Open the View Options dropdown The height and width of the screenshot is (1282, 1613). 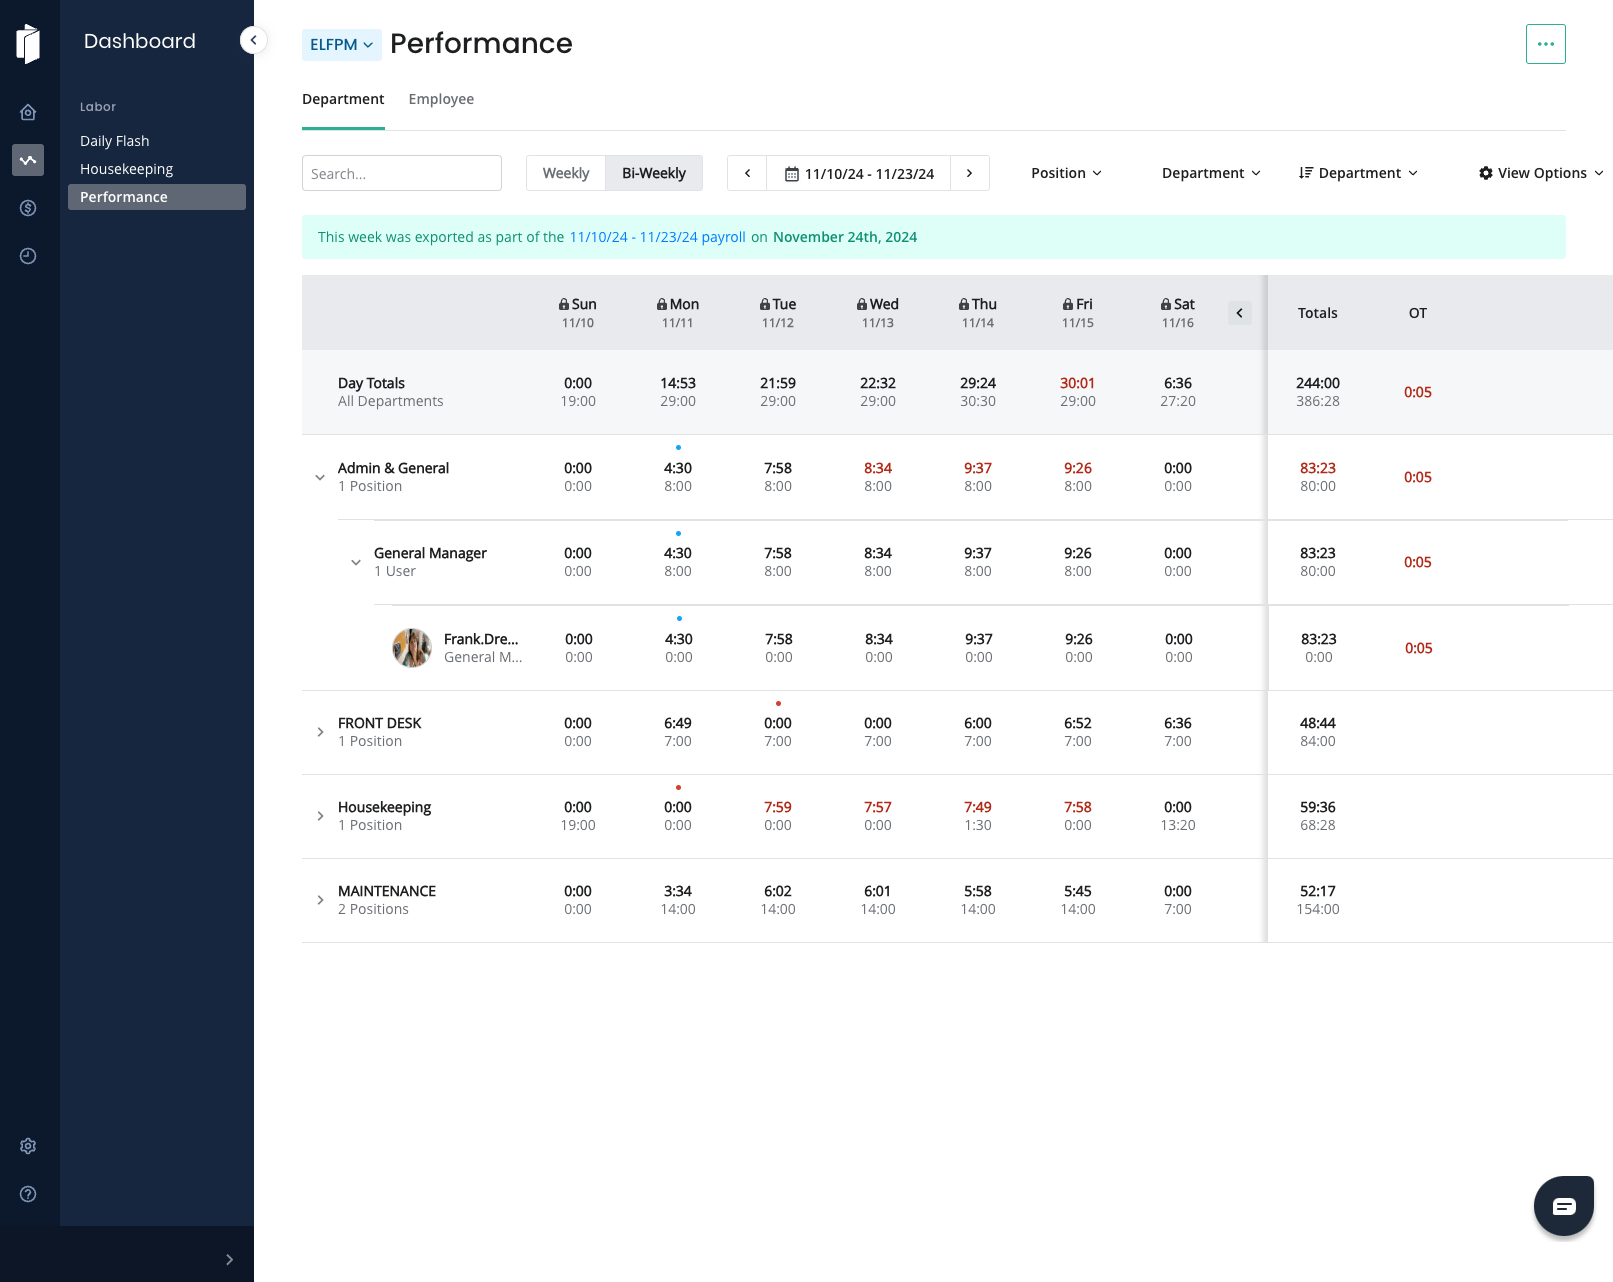pyautogui.click(x=1541, y=173)
